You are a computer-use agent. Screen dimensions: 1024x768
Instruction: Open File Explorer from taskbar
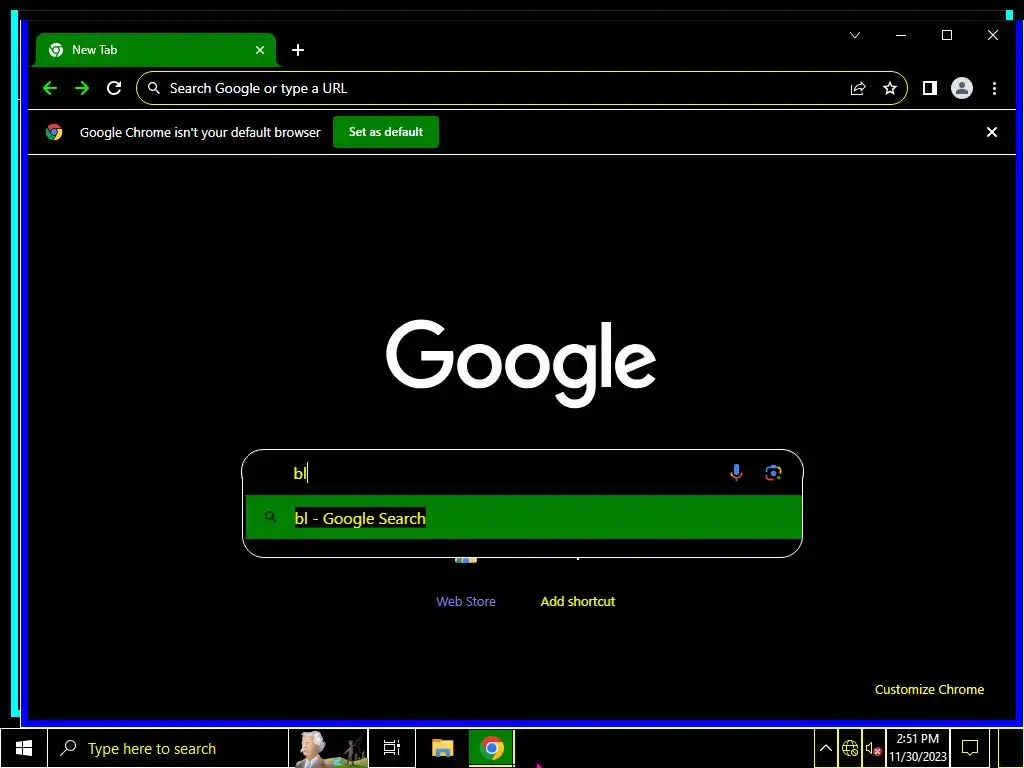442,748
